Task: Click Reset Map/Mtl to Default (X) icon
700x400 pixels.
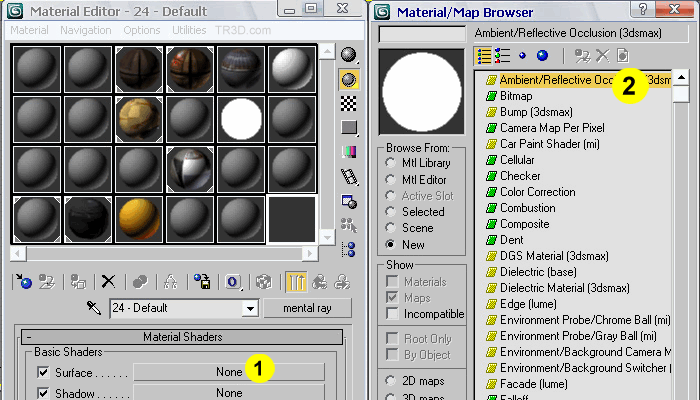Action: [108, 282]
